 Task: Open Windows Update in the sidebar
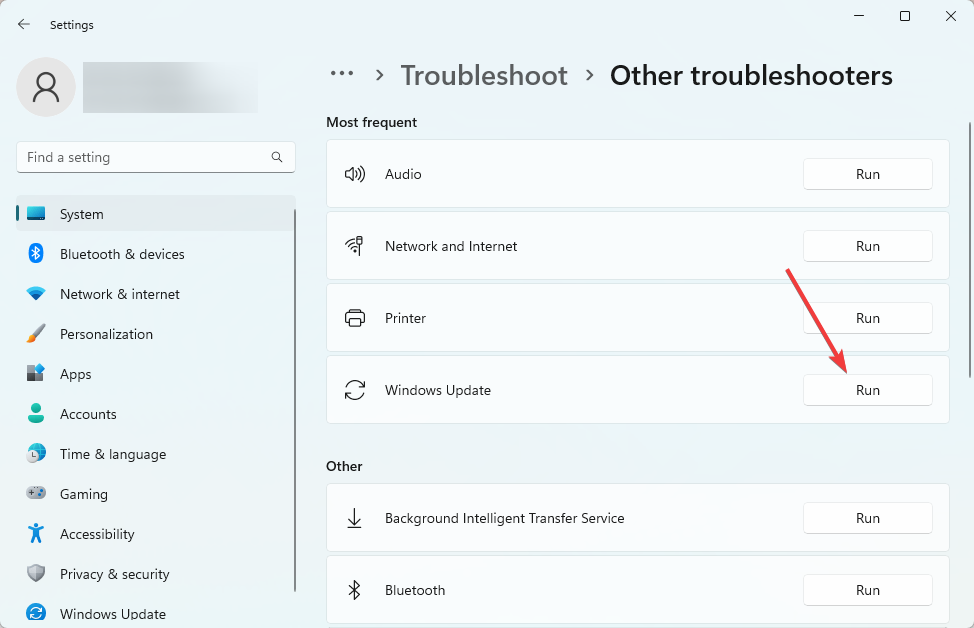[155, 613]
